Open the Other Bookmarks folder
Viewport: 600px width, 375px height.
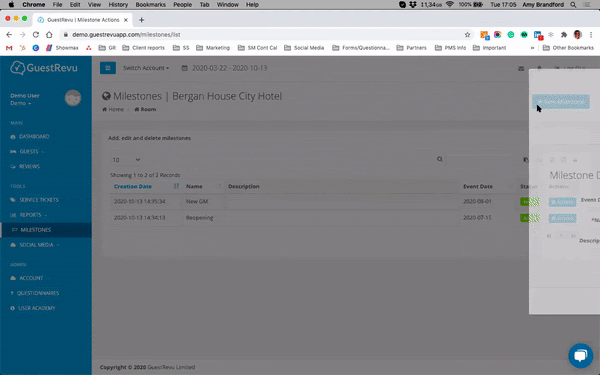coord(568,48)
